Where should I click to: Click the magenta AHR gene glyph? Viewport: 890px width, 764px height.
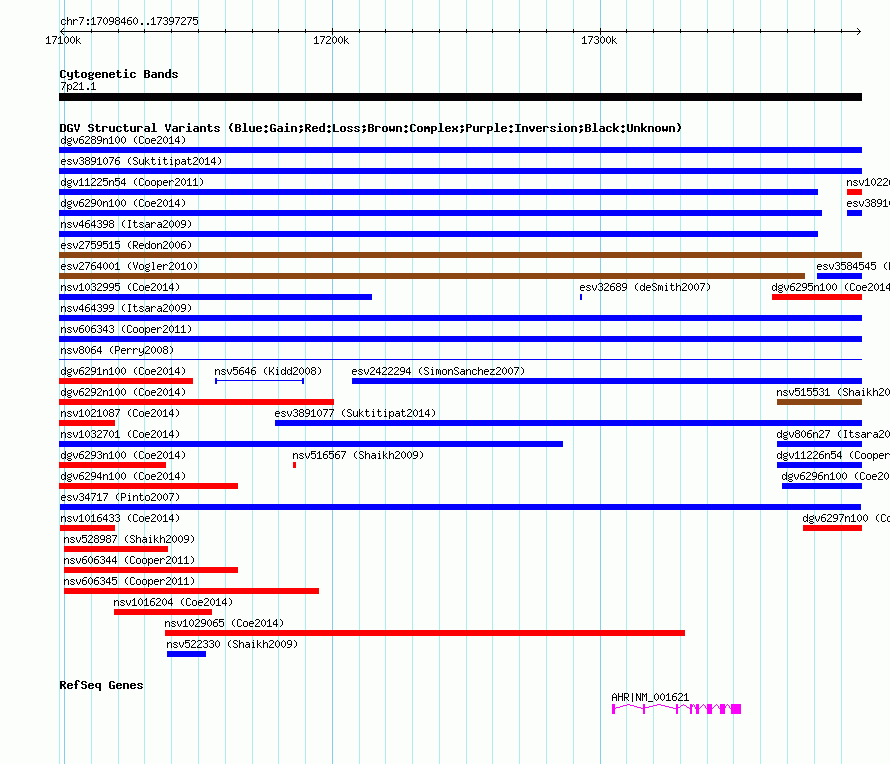pos(676,709)
